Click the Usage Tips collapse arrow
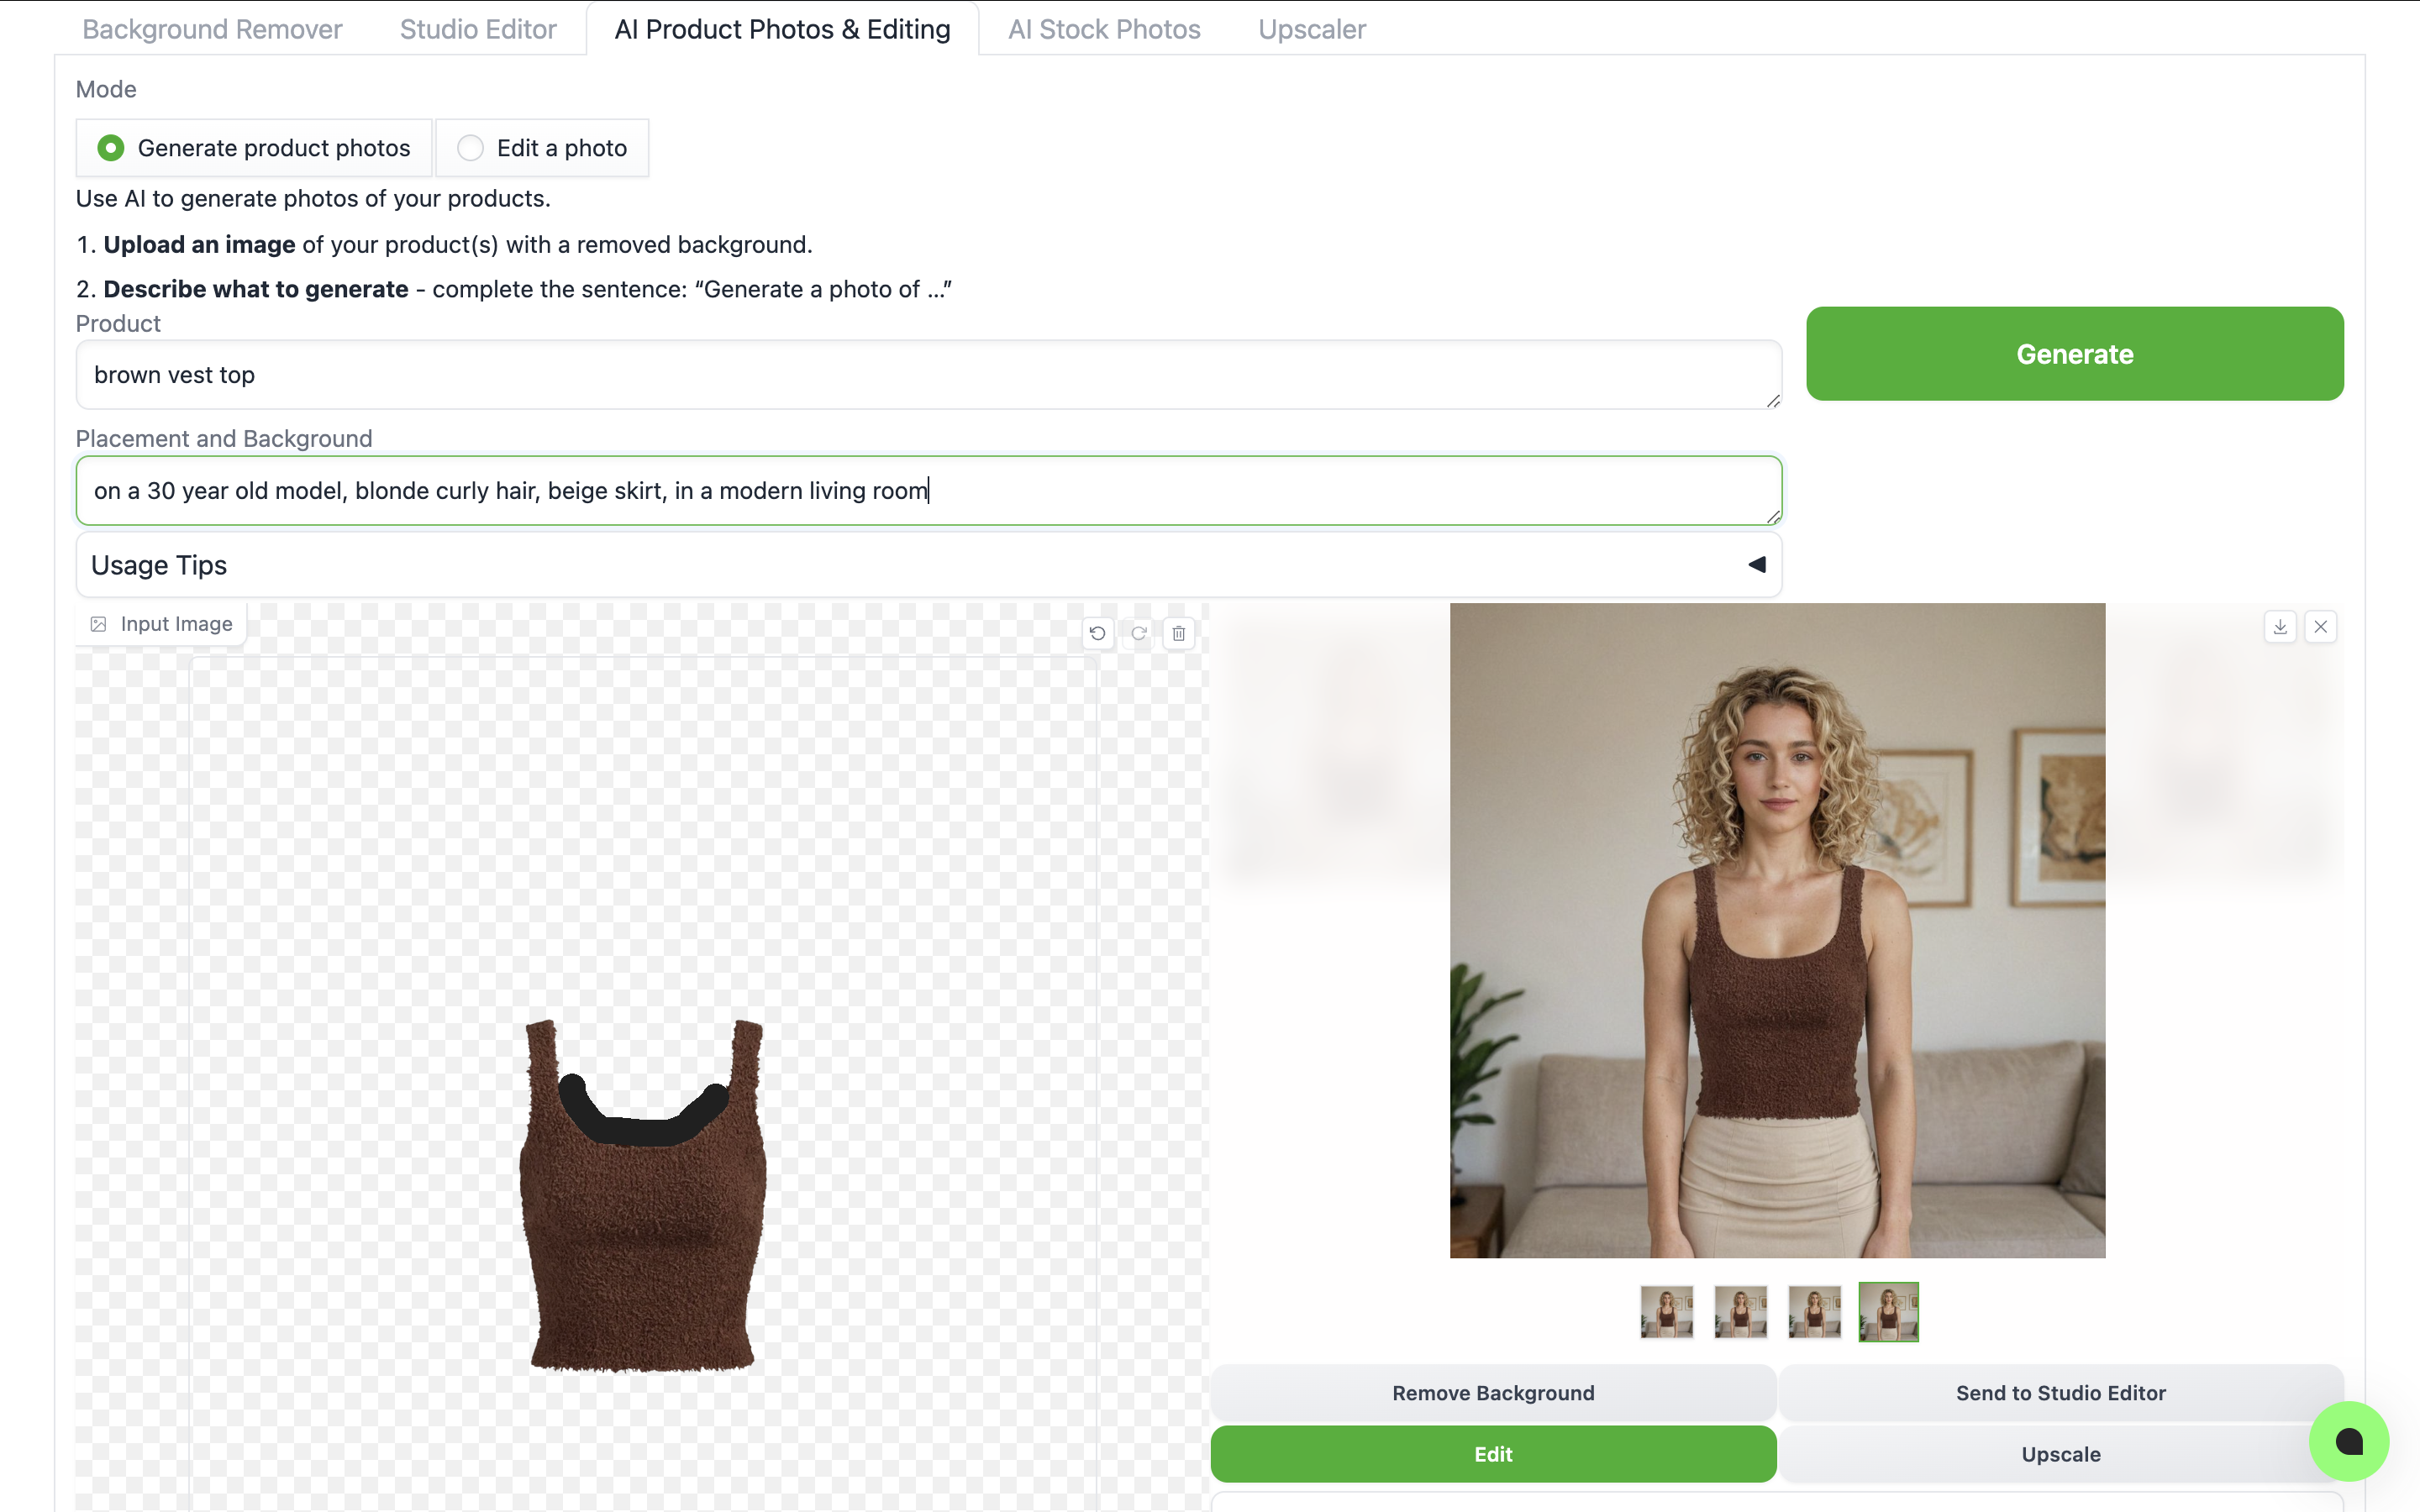This screenshot has width=2420, height=1512. [1756, 565]
